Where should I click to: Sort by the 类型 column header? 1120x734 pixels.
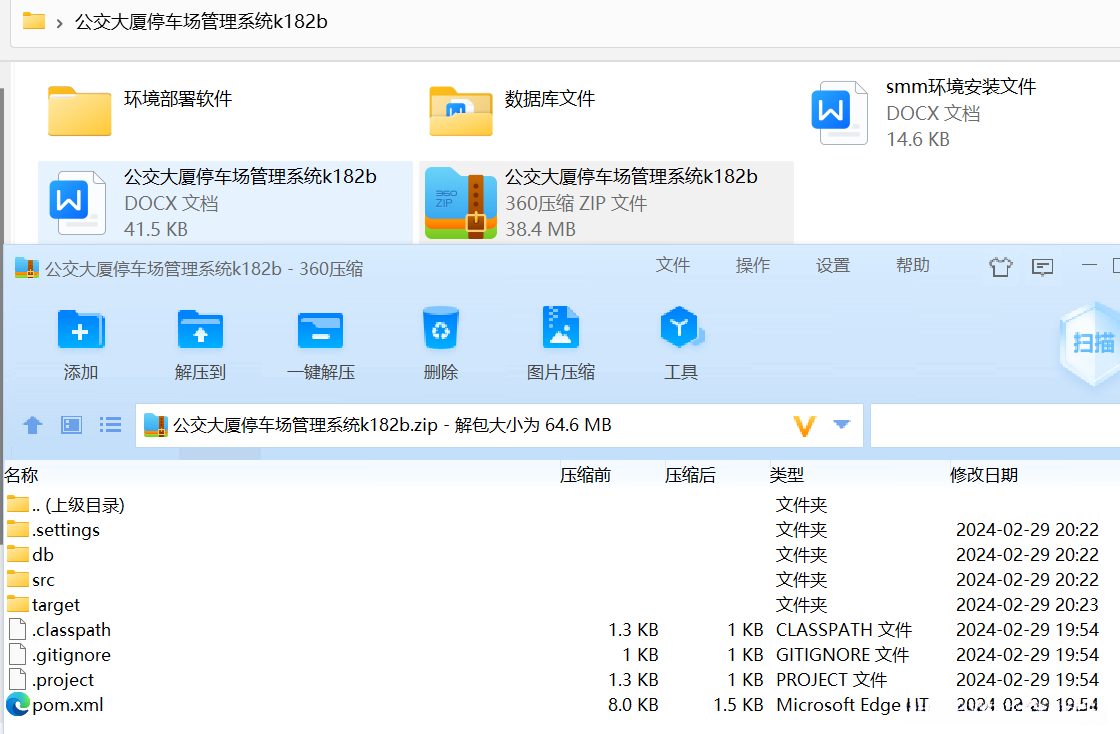[786, 475]
